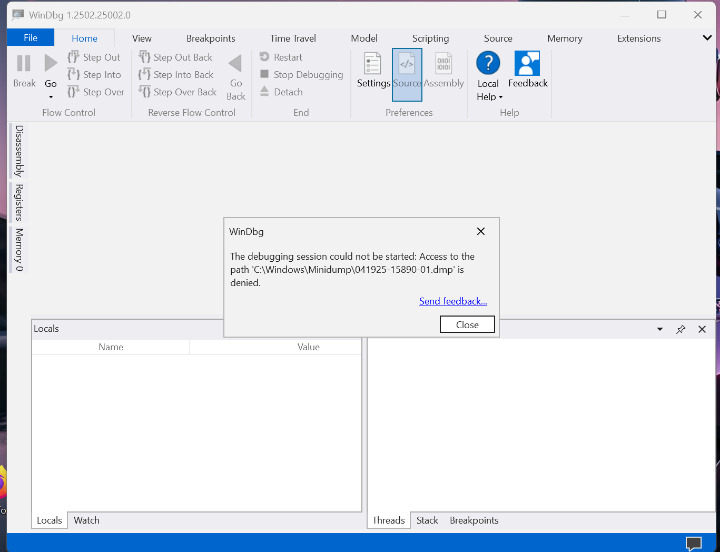
Task: Maximize the WinDbg window
Action: [661, 15]
